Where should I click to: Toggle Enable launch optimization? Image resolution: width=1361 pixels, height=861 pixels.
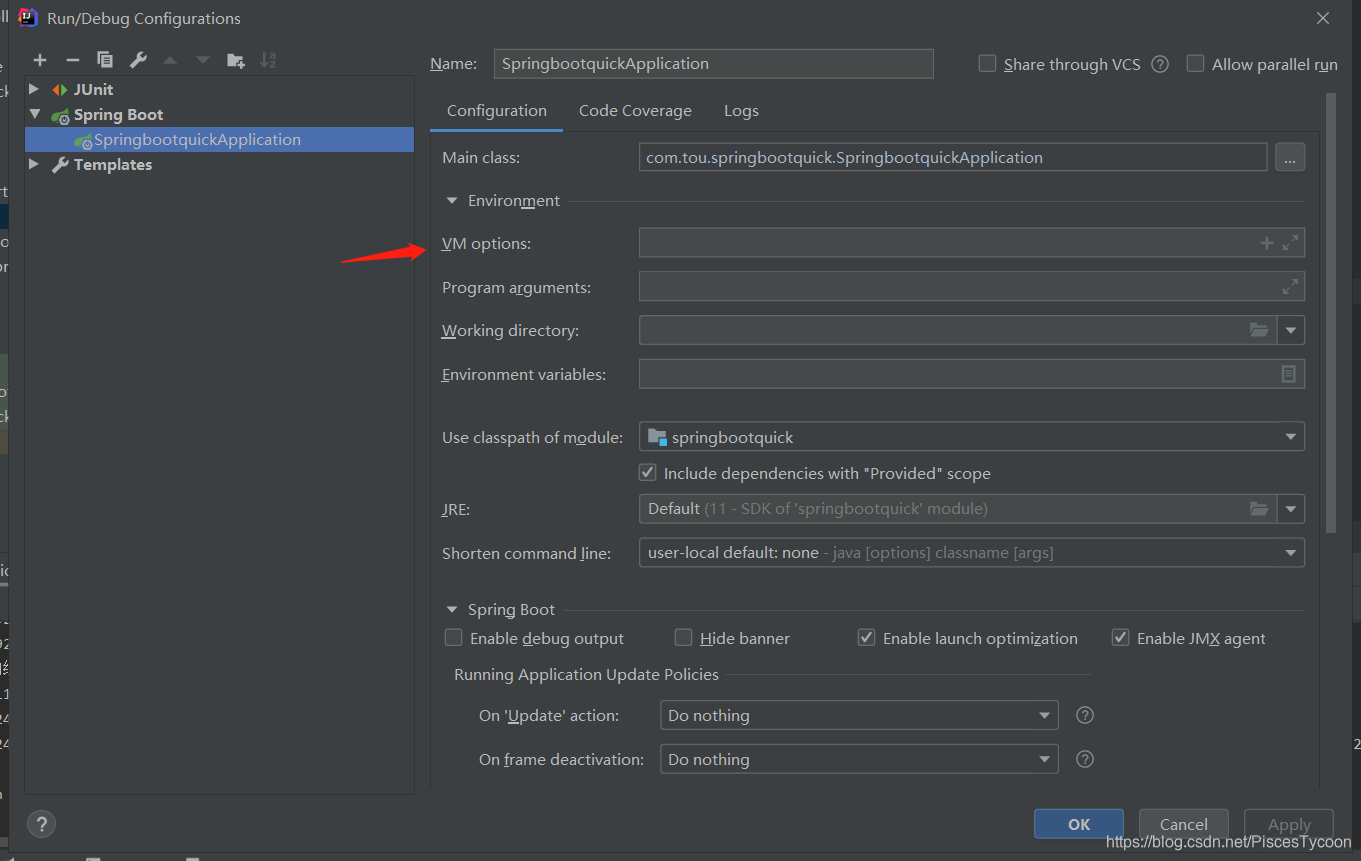pos(867,638)
